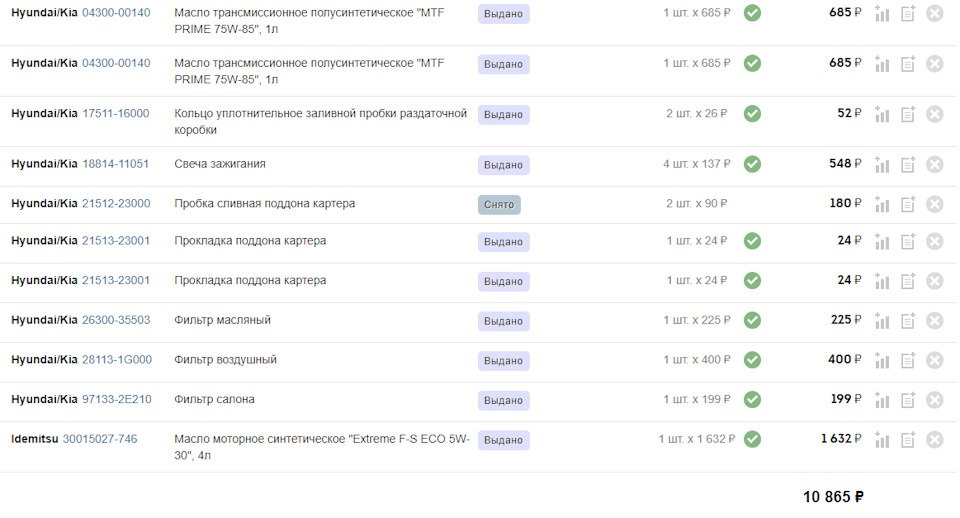Image resolution: width=960 pixels, height=518 pixels.
Task: Click the bar chart icon in the Idemitsu row
Action: tap(882, 440)
